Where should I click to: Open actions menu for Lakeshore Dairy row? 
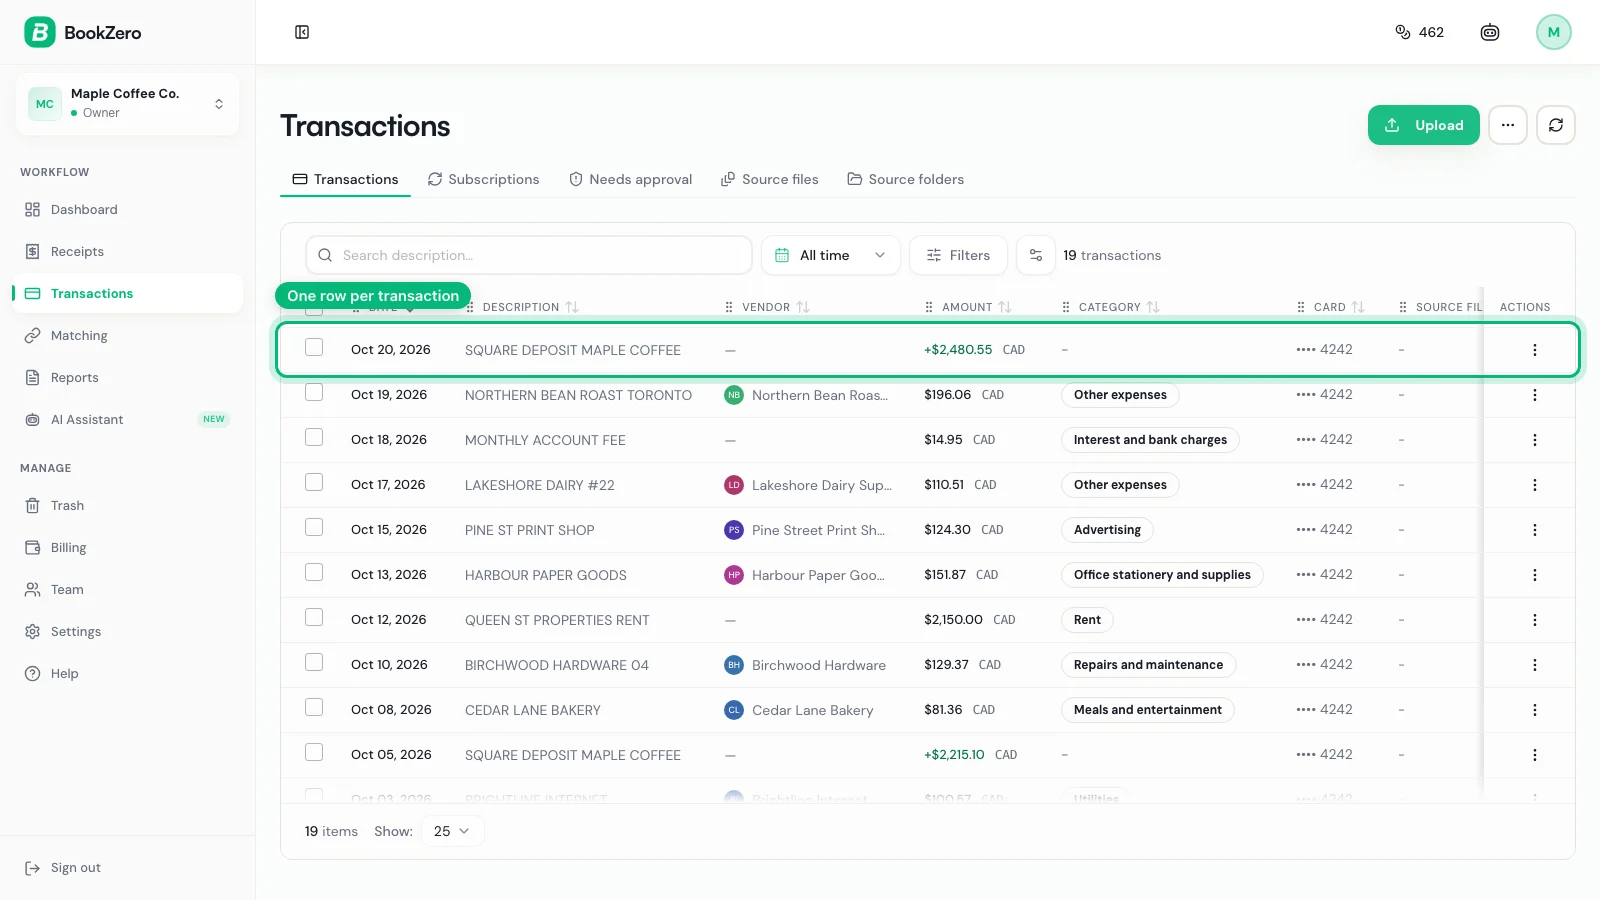pyautogui.click(x=1535, y=485)
